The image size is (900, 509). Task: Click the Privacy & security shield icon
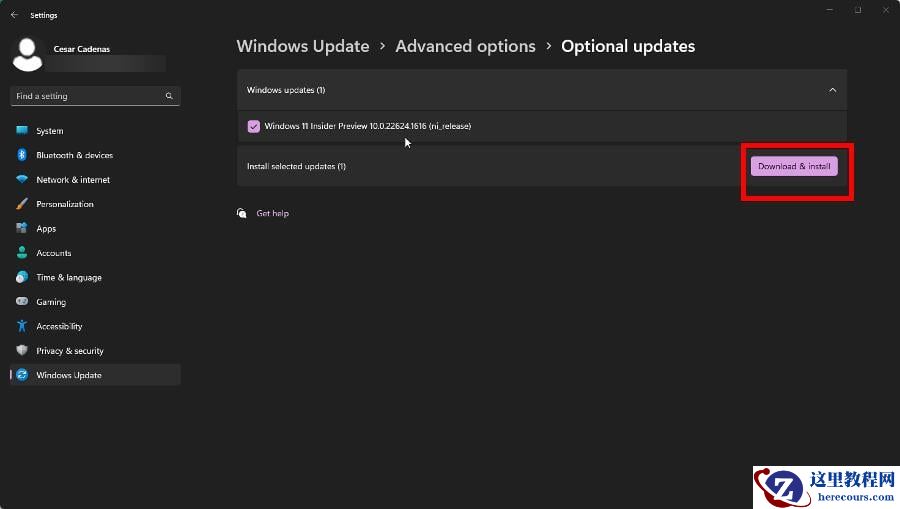pyautogui.click(x=21, y=351)
